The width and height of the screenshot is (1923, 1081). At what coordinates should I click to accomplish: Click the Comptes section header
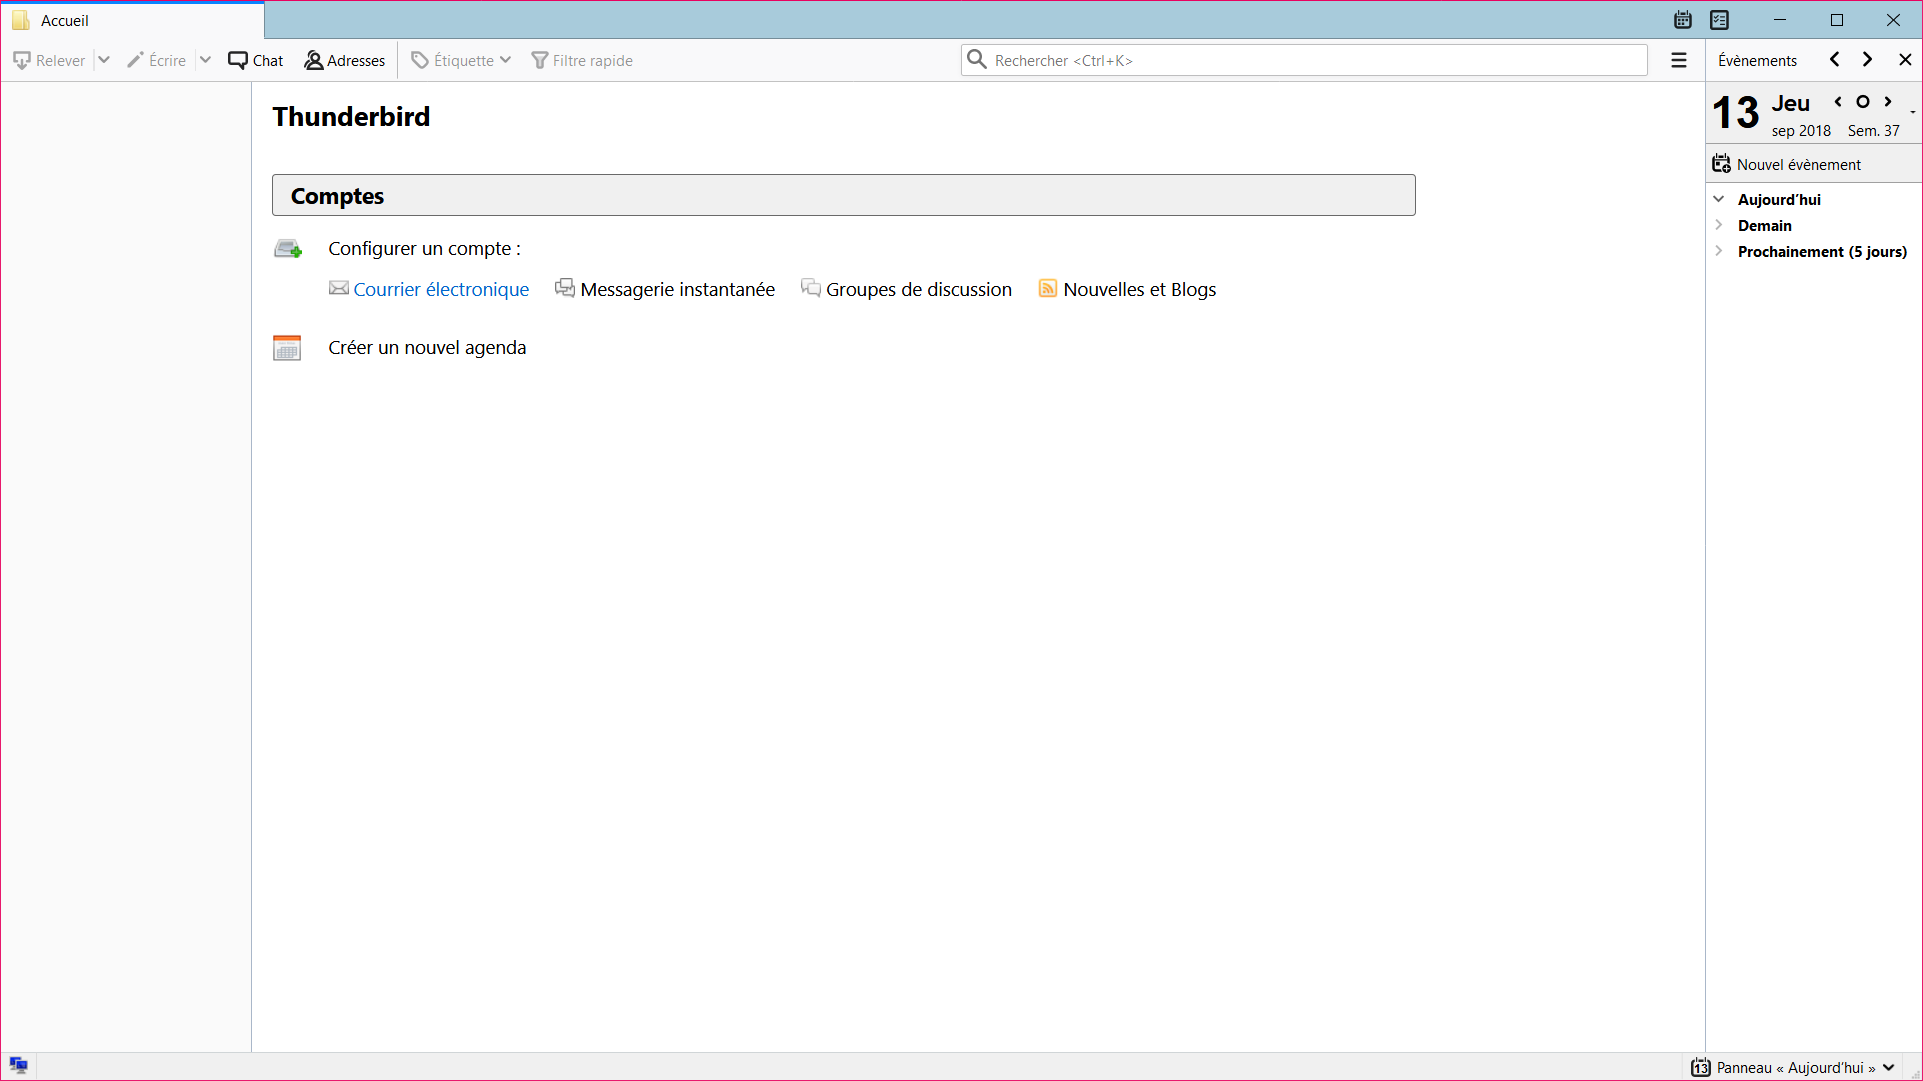844,195
